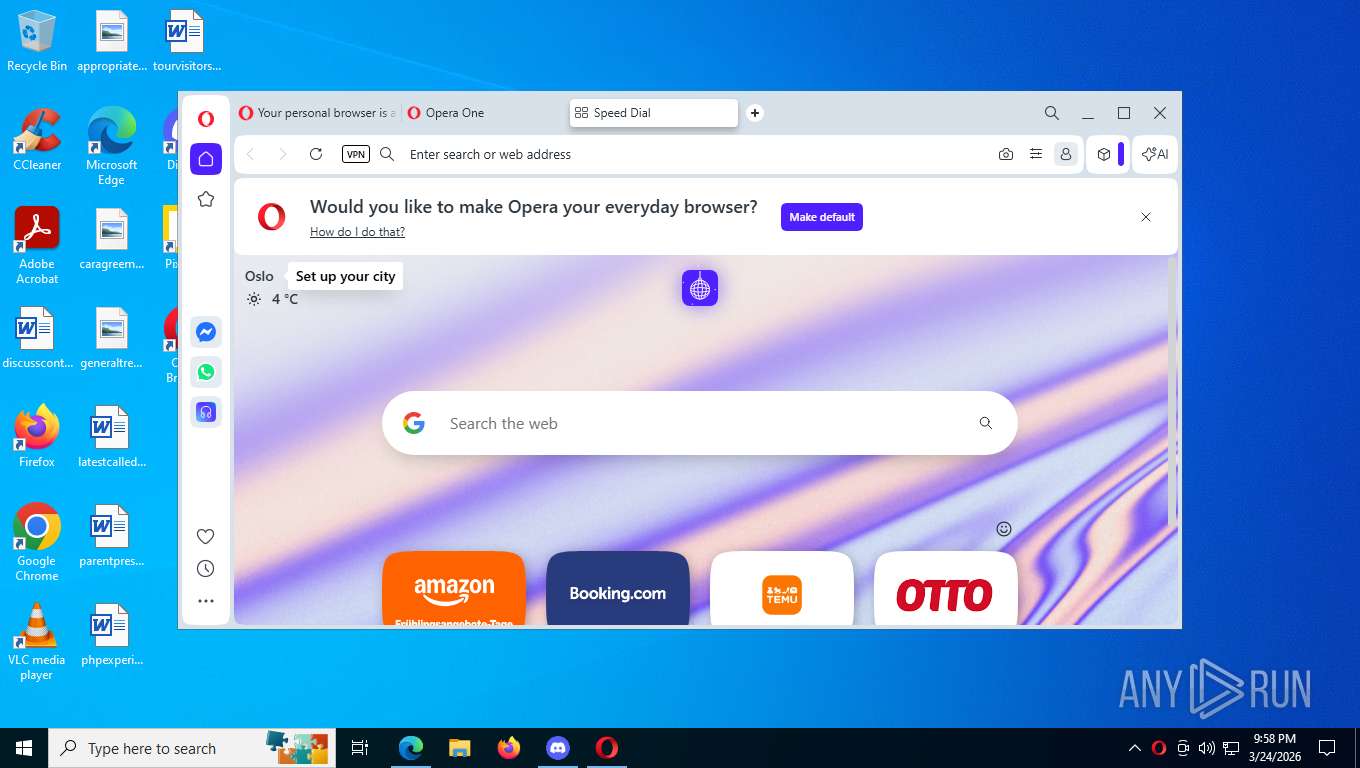Image resolution: width=1360 pixels, height=768 pixels.
Task: Switch to 'Your personal browser is' tab
Action: [x=317, y=113]
